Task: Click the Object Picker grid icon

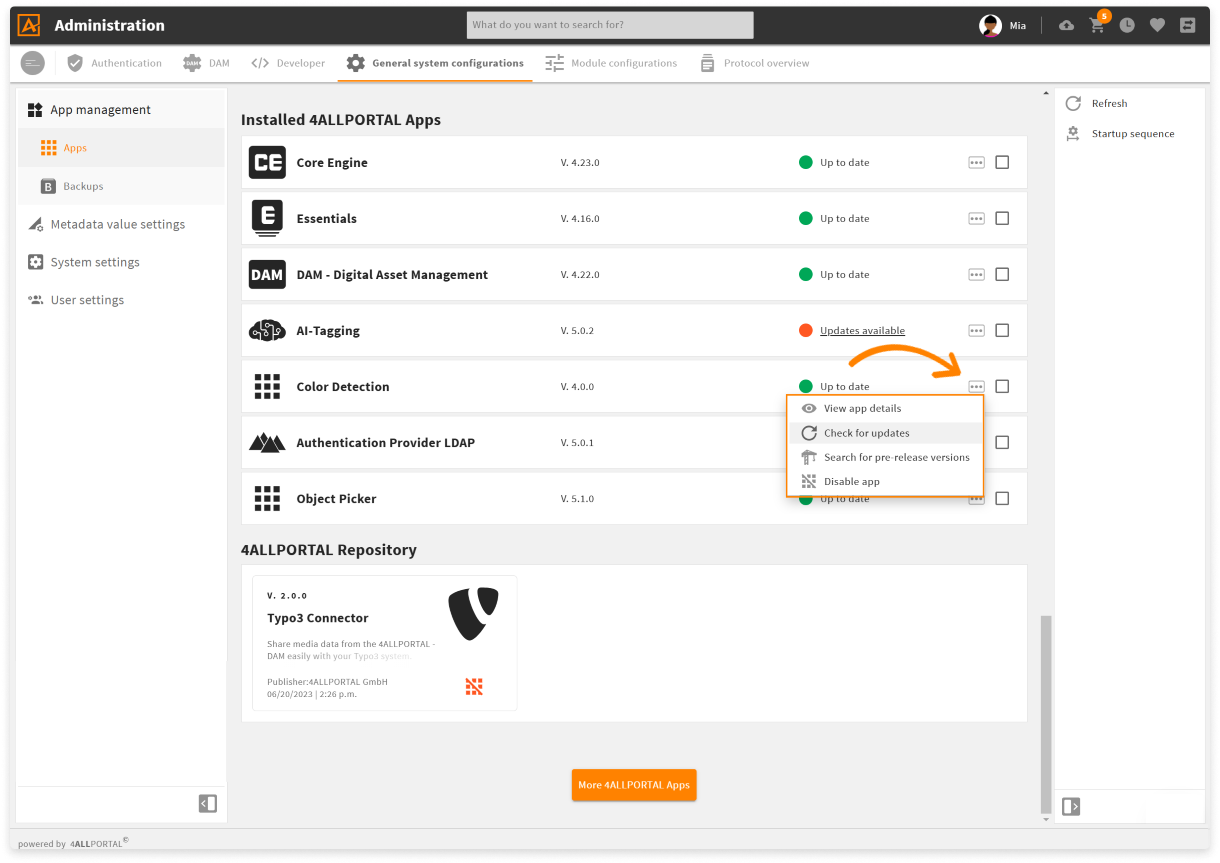Action: coord(267,499)
